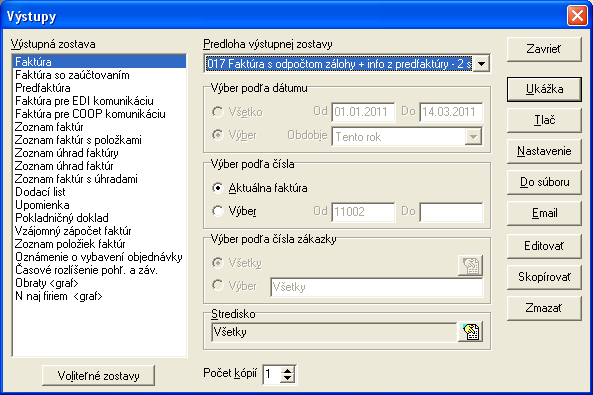The height and width of the screenshot is (395, 593).
Task: Open Voliteľné zostavy button
Action: tap(98, 376)
